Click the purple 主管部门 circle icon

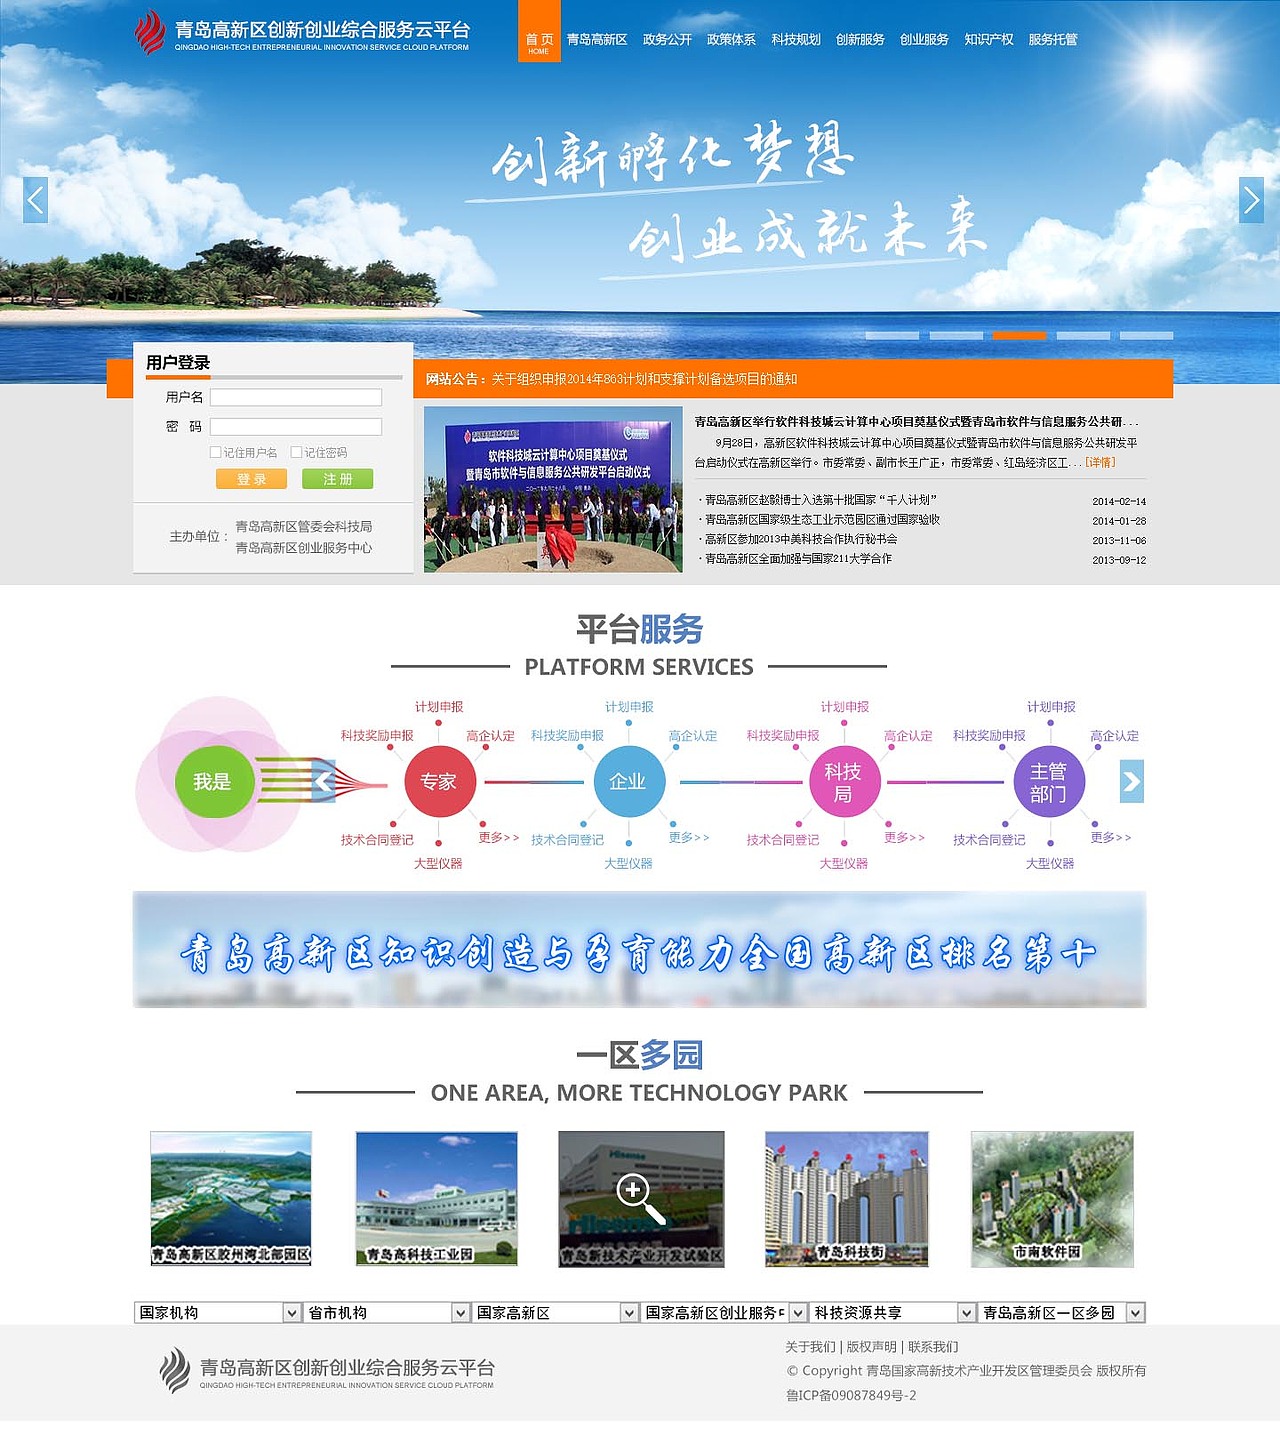pyautogui.click(x=1050, y=782)
